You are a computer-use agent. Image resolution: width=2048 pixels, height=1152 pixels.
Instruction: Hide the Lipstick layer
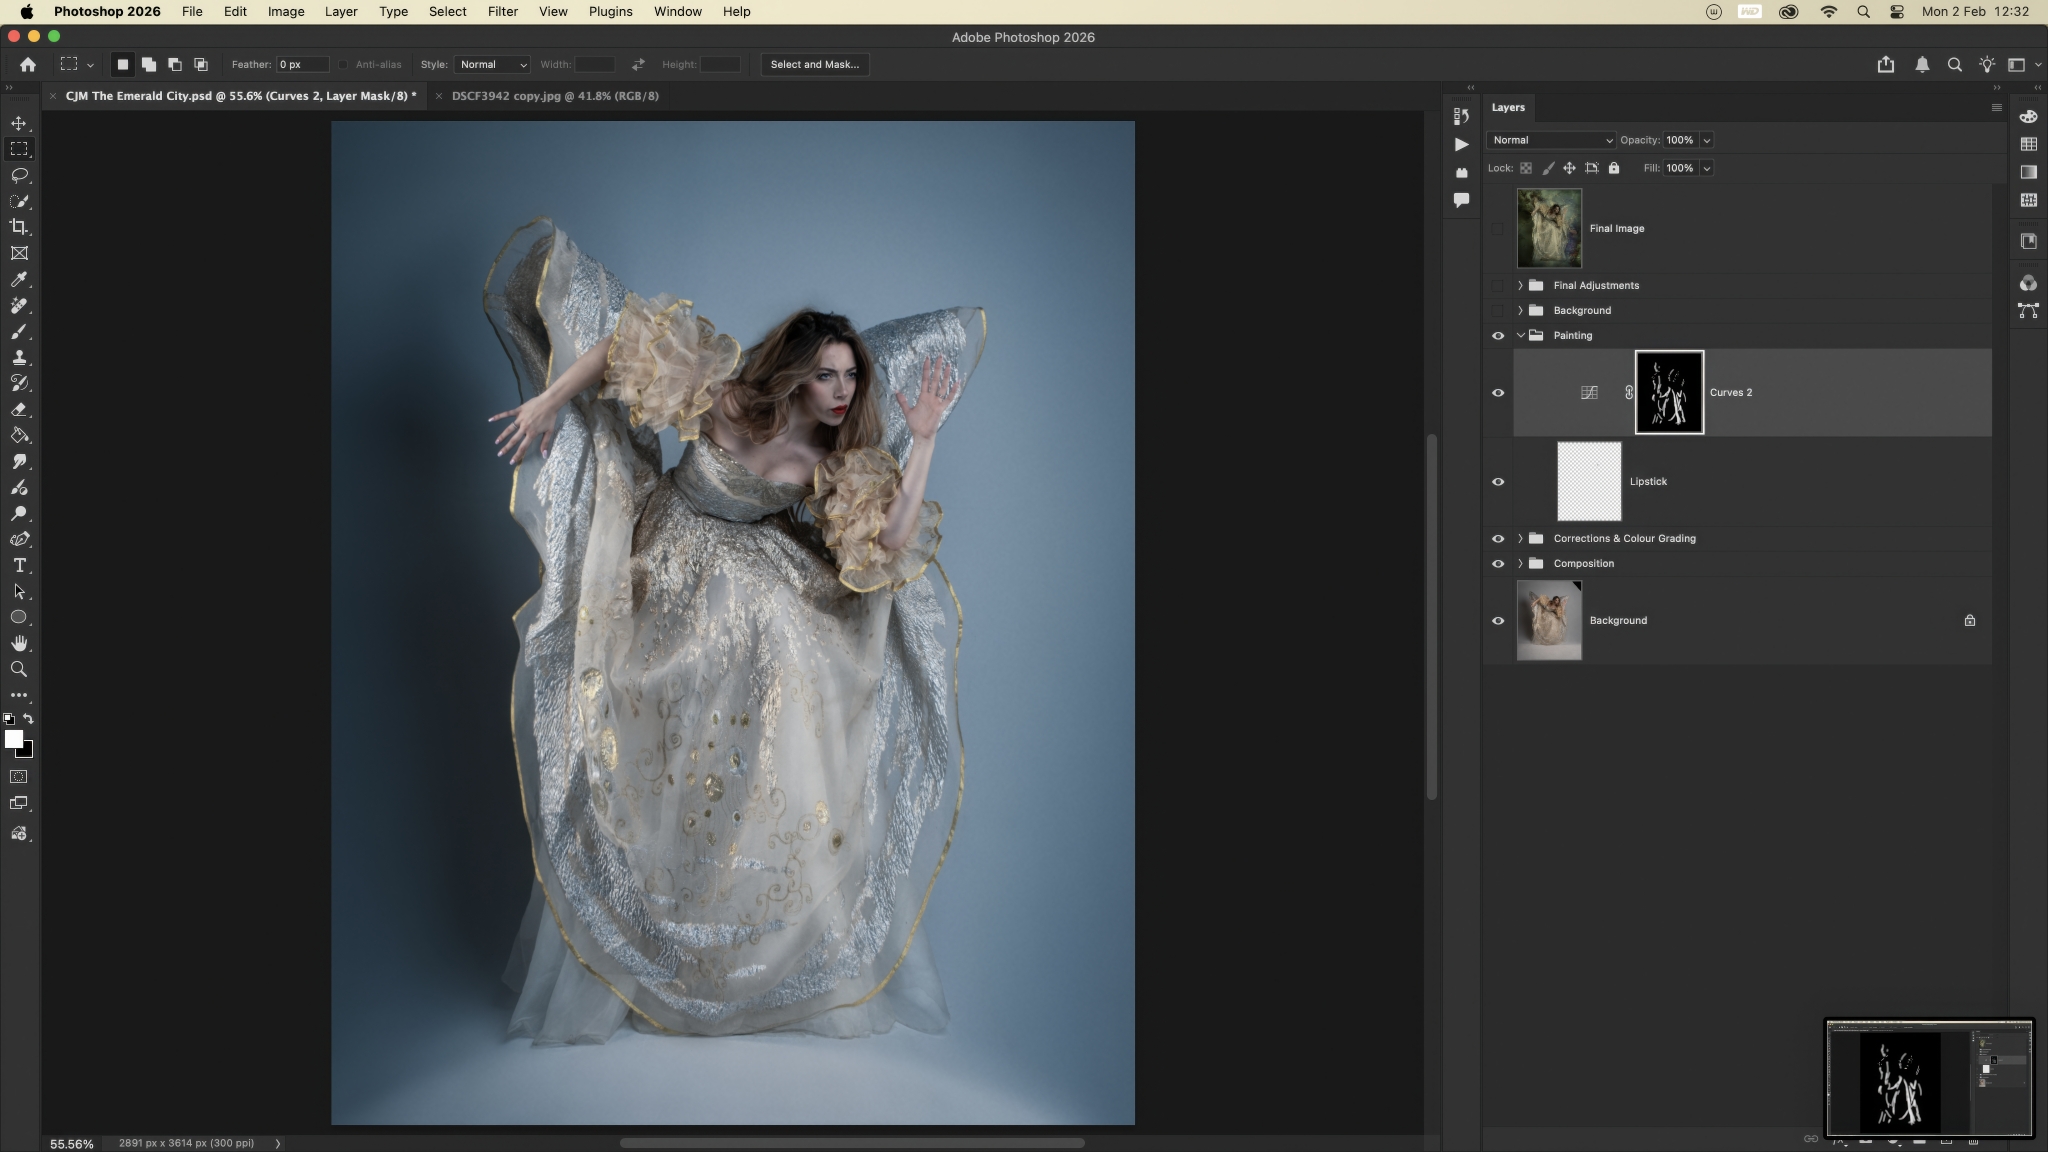(1497, 482)
